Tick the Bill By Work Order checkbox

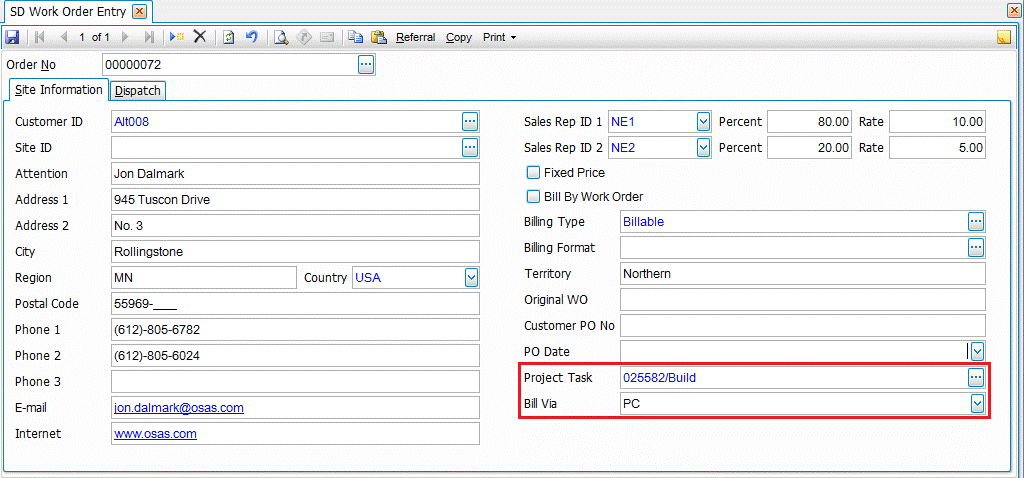[x=533, y=197]
